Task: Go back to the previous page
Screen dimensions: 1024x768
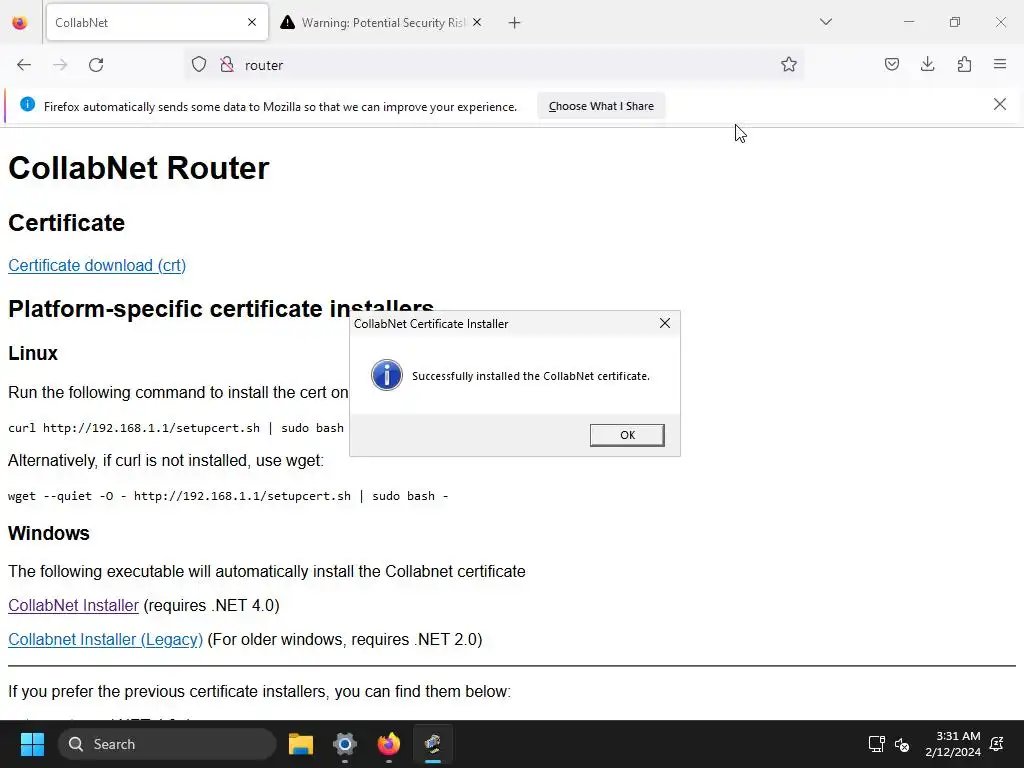Action: [x=24, y=65]
